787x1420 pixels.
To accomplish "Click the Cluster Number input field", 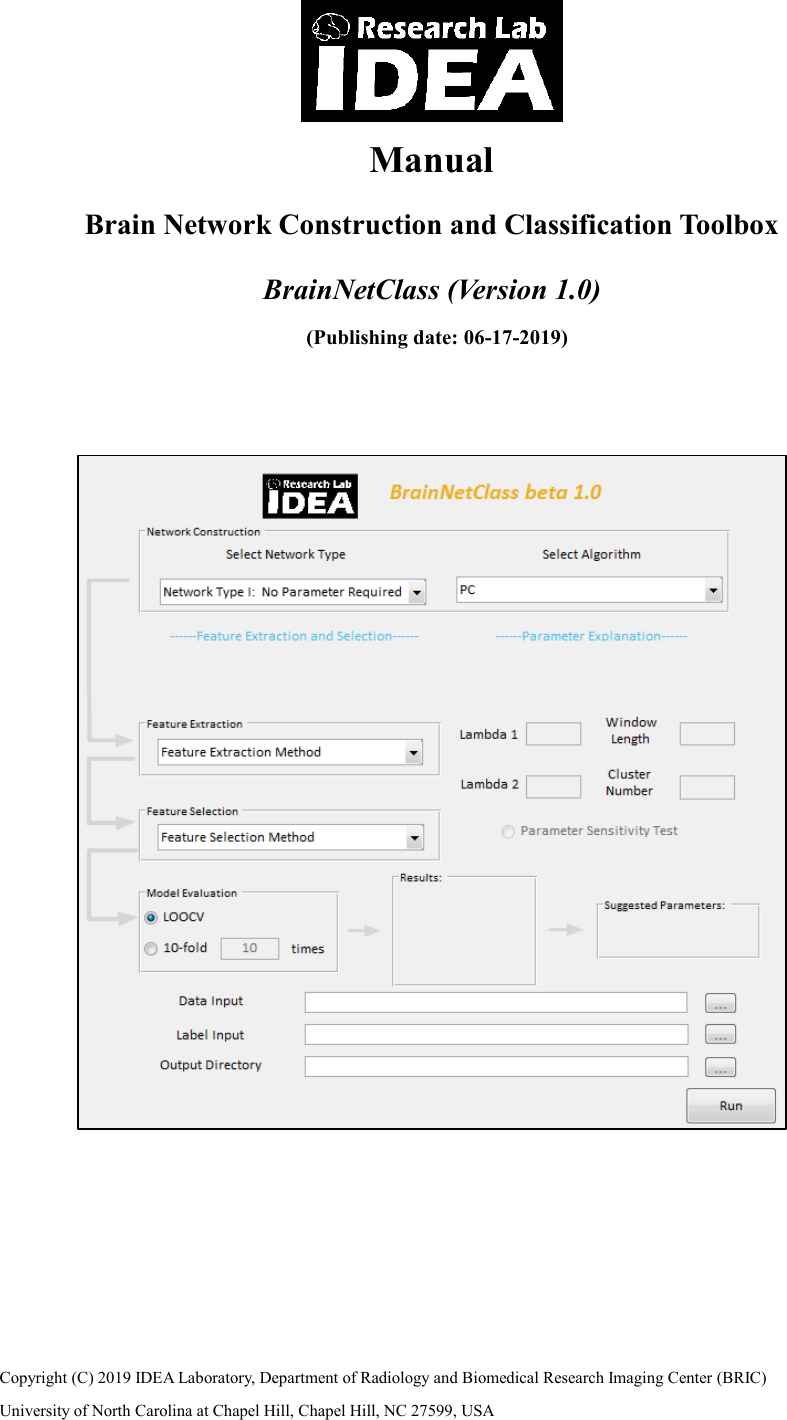I will tap(707, 787).
